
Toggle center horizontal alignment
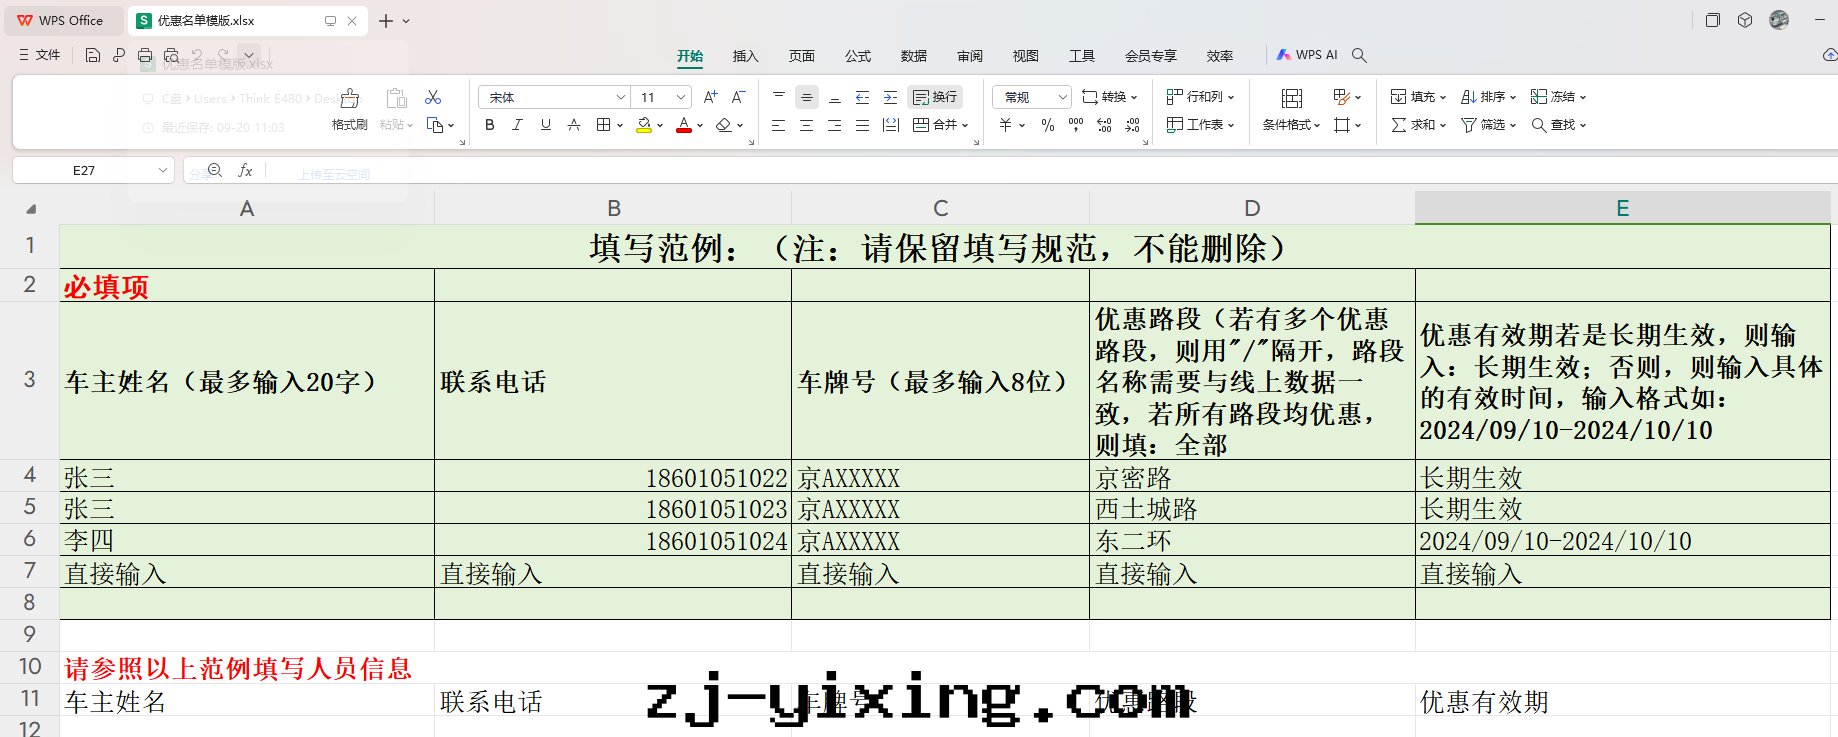tap(807, 125)
